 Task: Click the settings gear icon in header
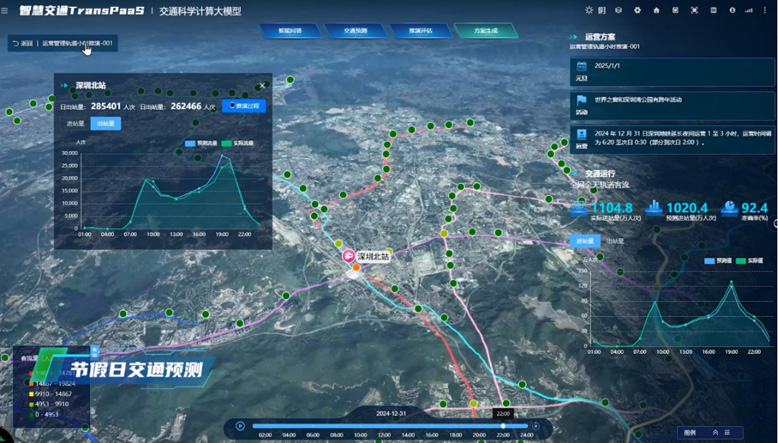[636, 10]
